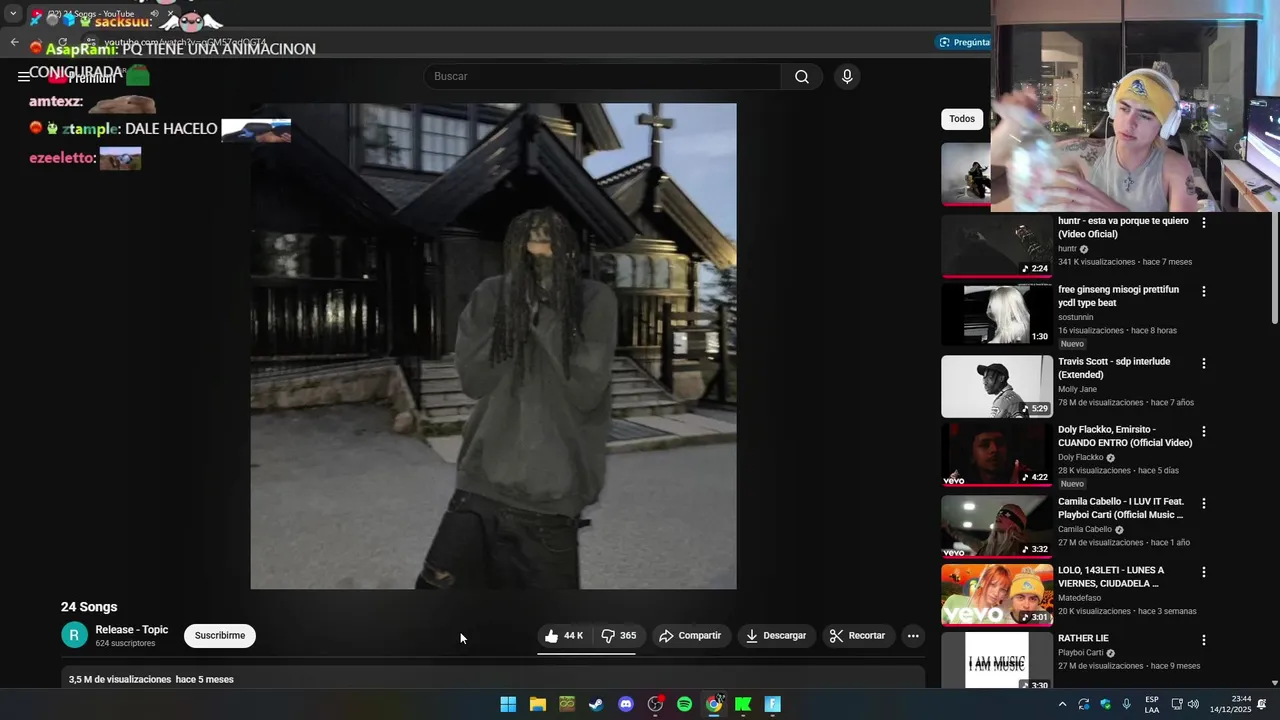1280x720 pixels.
Task: Open the tab search chevron dropdown
Action: [x=13, y=14]
